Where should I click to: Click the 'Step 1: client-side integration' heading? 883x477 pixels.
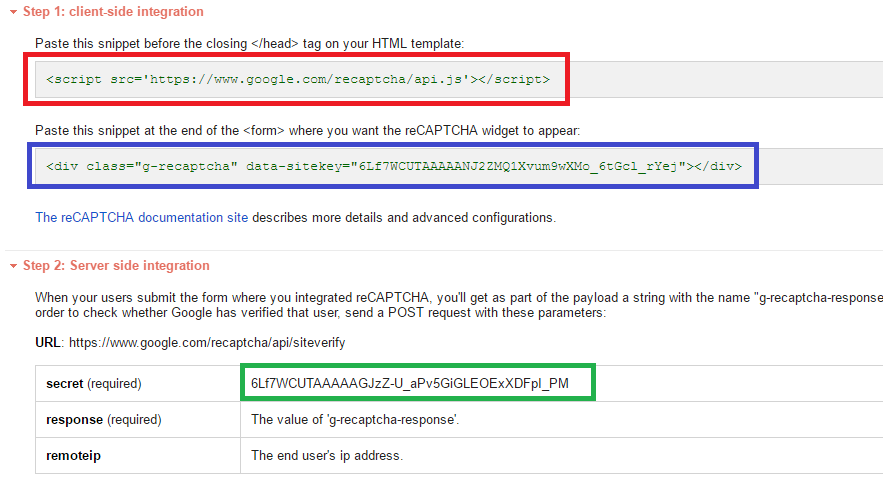[113, 12]
